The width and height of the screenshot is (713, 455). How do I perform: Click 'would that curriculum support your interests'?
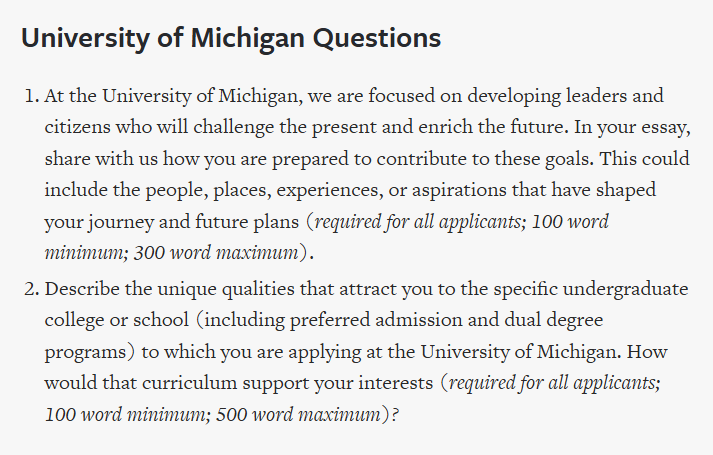pos(239,383)
